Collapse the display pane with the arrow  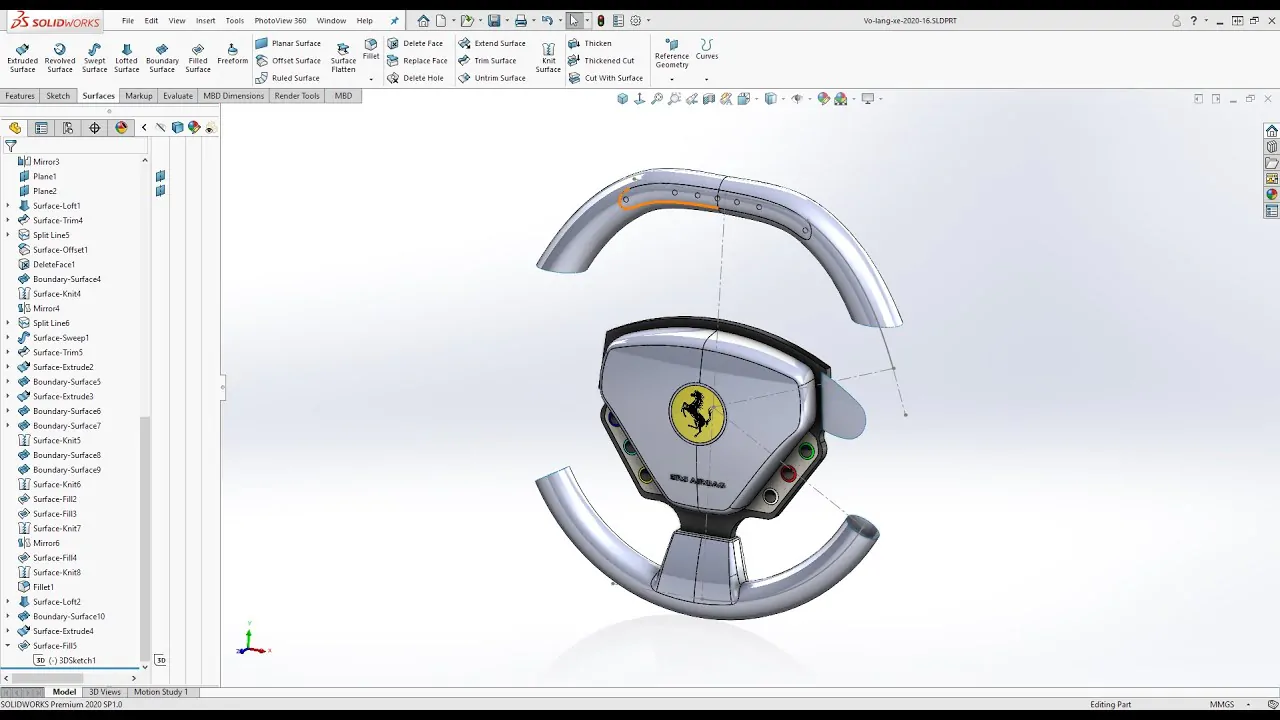144,128
